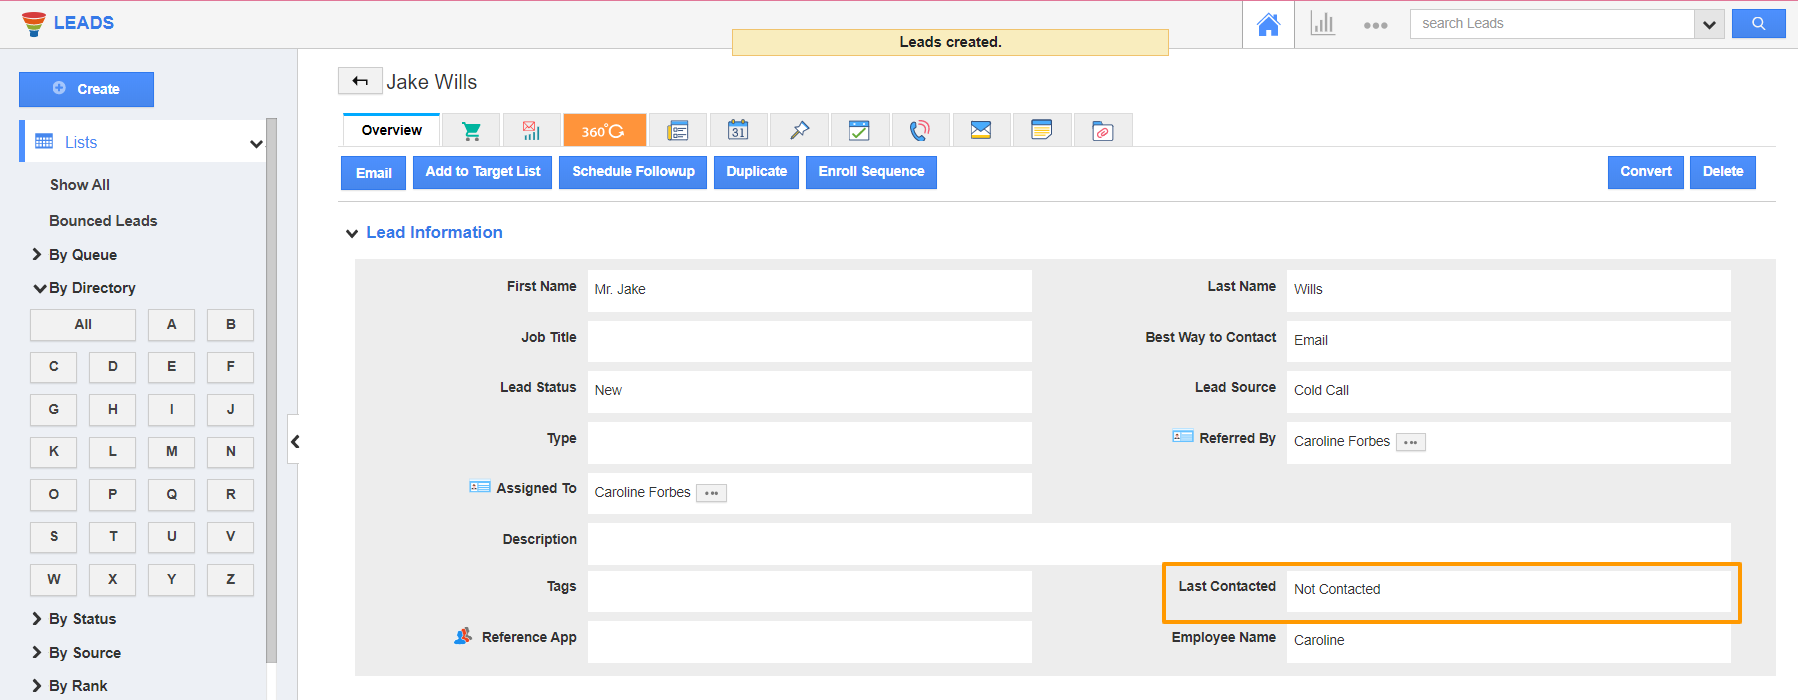The image size is (1798, 700).
Task: Open the emails envelope tab
Action: 981,131
